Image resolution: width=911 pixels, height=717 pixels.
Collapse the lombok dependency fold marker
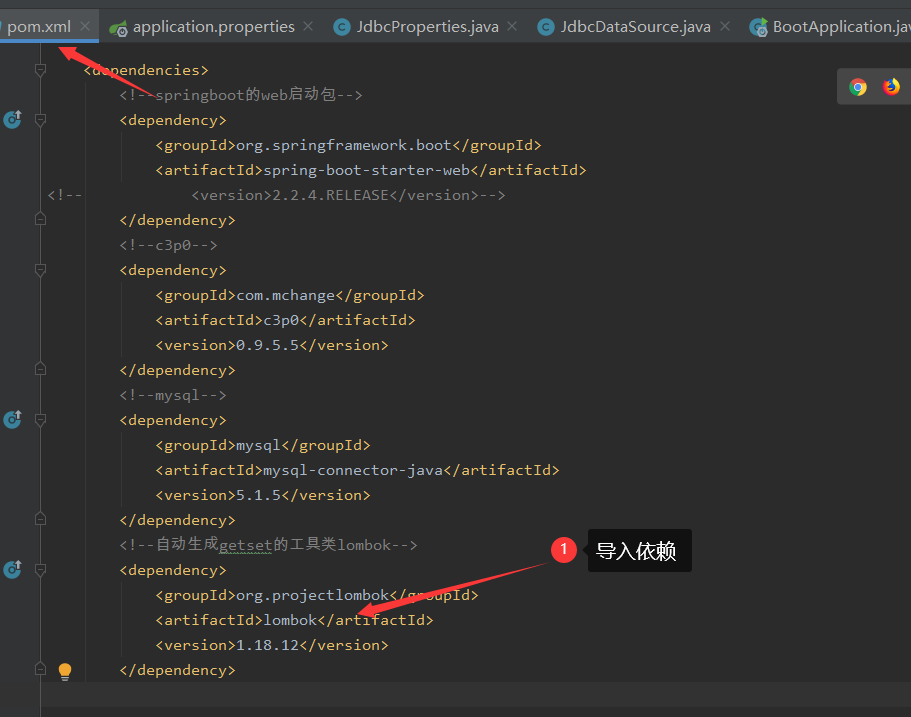coord(40,570)
